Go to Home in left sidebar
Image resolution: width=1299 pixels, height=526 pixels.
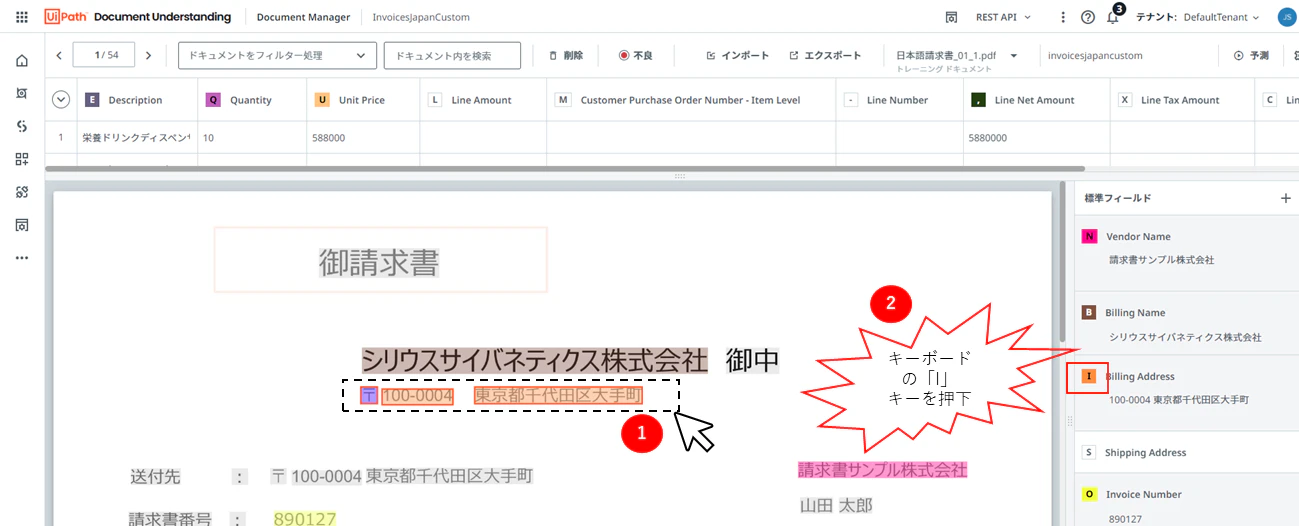(22, 61)
